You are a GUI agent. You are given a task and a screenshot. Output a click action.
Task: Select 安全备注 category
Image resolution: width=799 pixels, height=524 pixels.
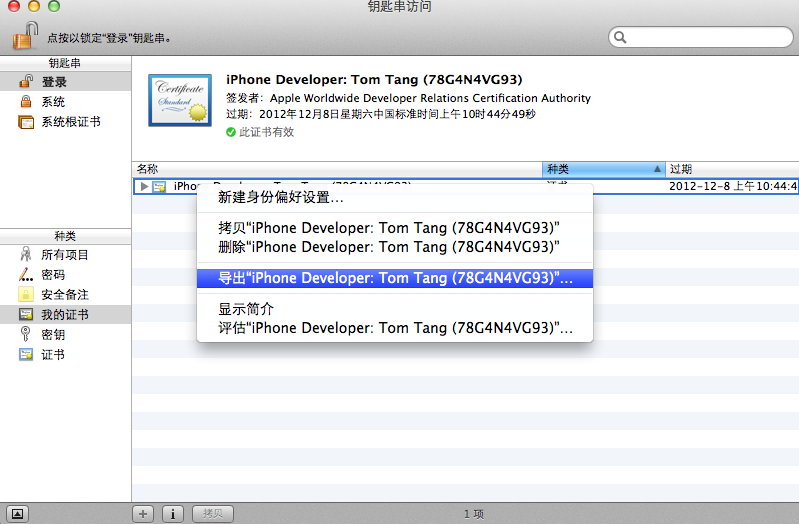click(x=65, y=294)
